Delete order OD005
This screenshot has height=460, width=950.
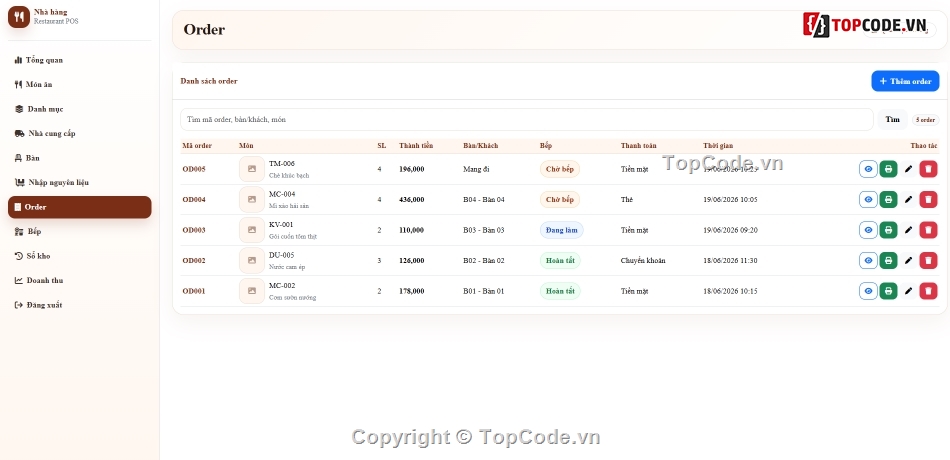coord(928,169)
